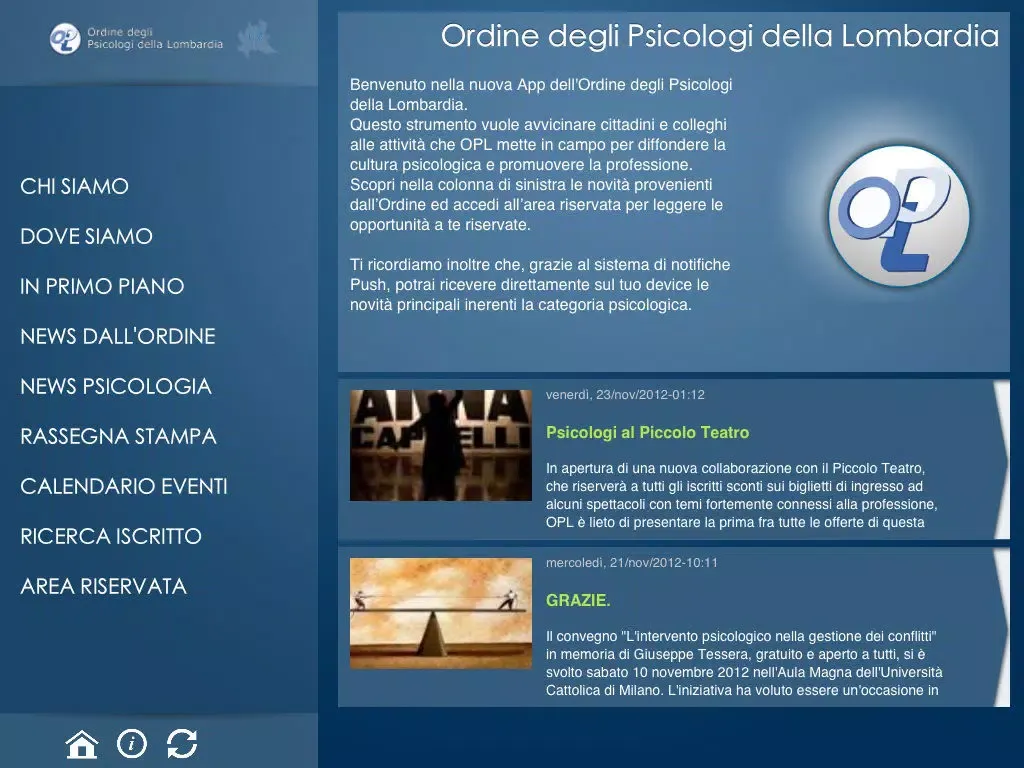Open the 'Psicologi al Piccolo Teatro' headline
The height and width of the screenshot is (768, 1024).
(647, 432)
